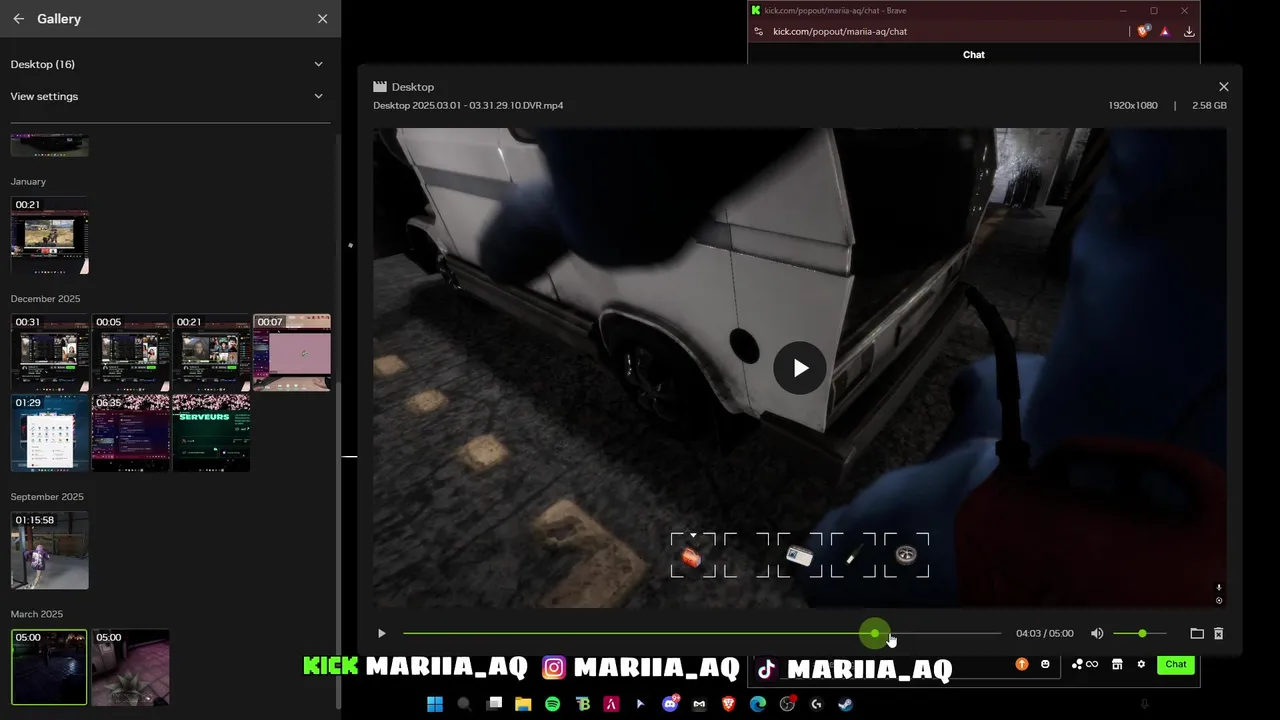
Task: Select the pink-floor 05:00 March clip
Action: [131, 667]
